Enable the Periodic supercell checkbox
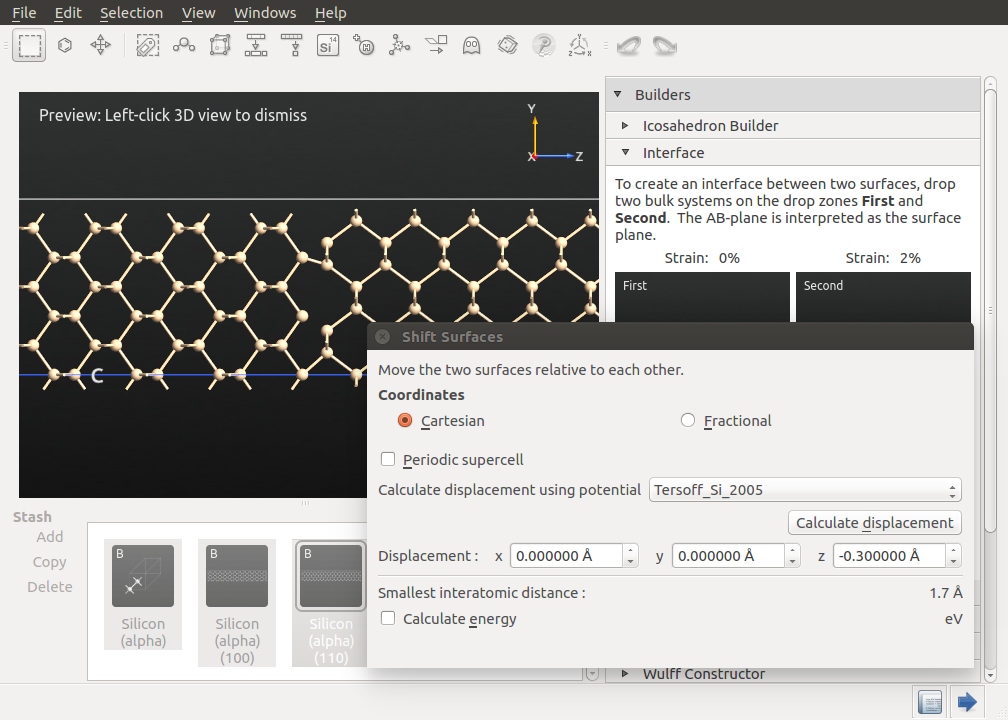This screenshot has height=720, width=1008. [x=388, y=459]
